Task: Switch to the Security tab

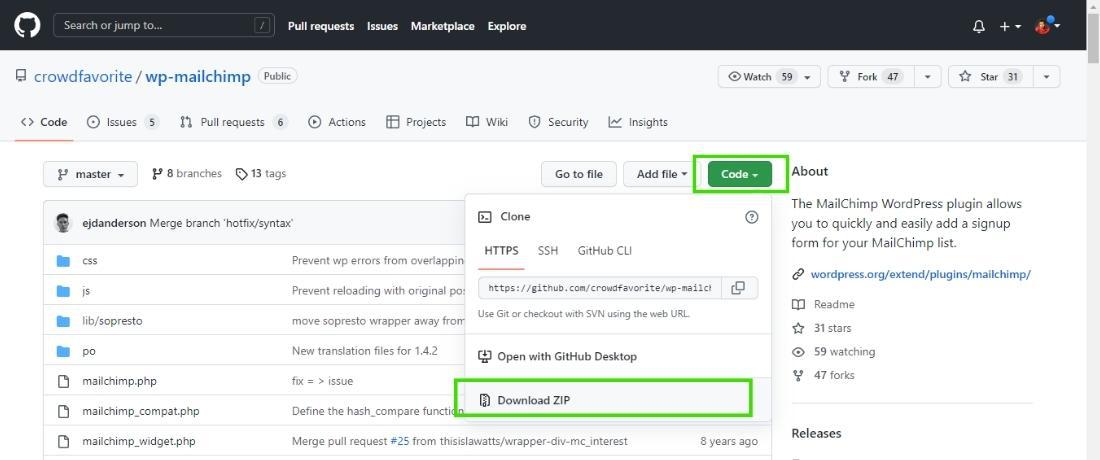Action: coord(558,122)
